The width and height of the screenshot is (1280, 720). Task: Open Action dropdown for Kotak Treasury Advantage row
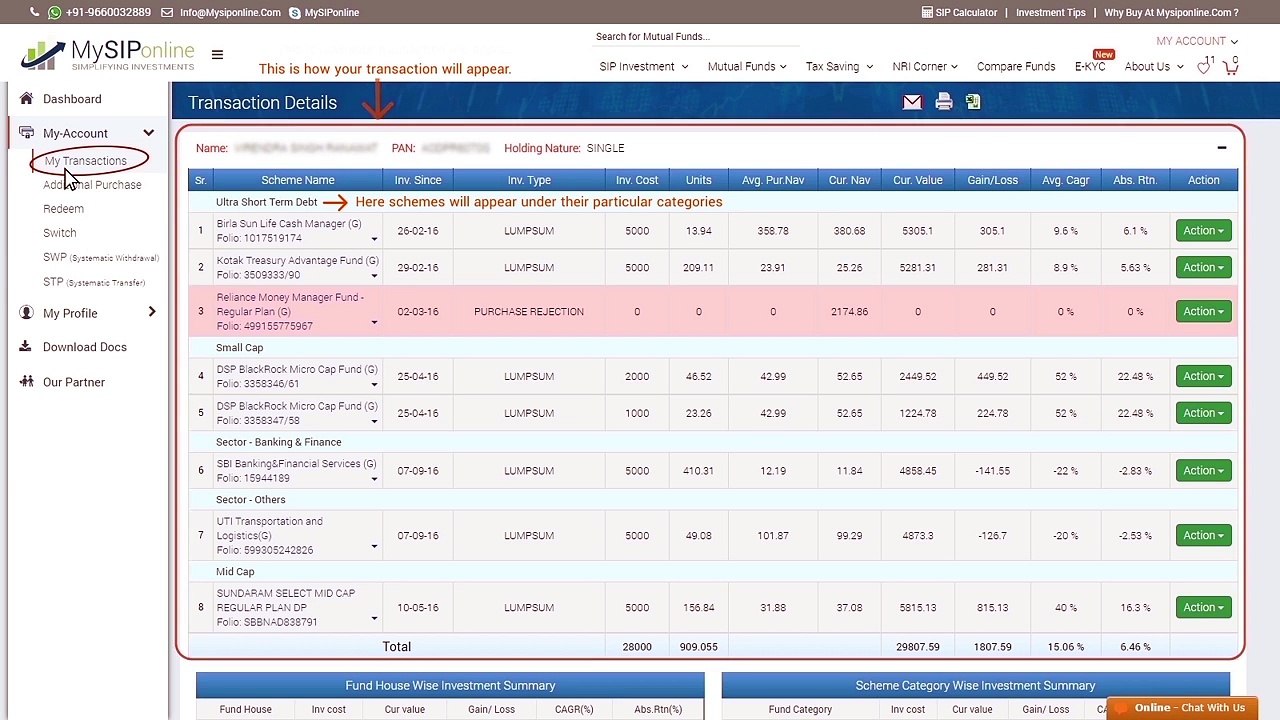(x=1203, y=267)
